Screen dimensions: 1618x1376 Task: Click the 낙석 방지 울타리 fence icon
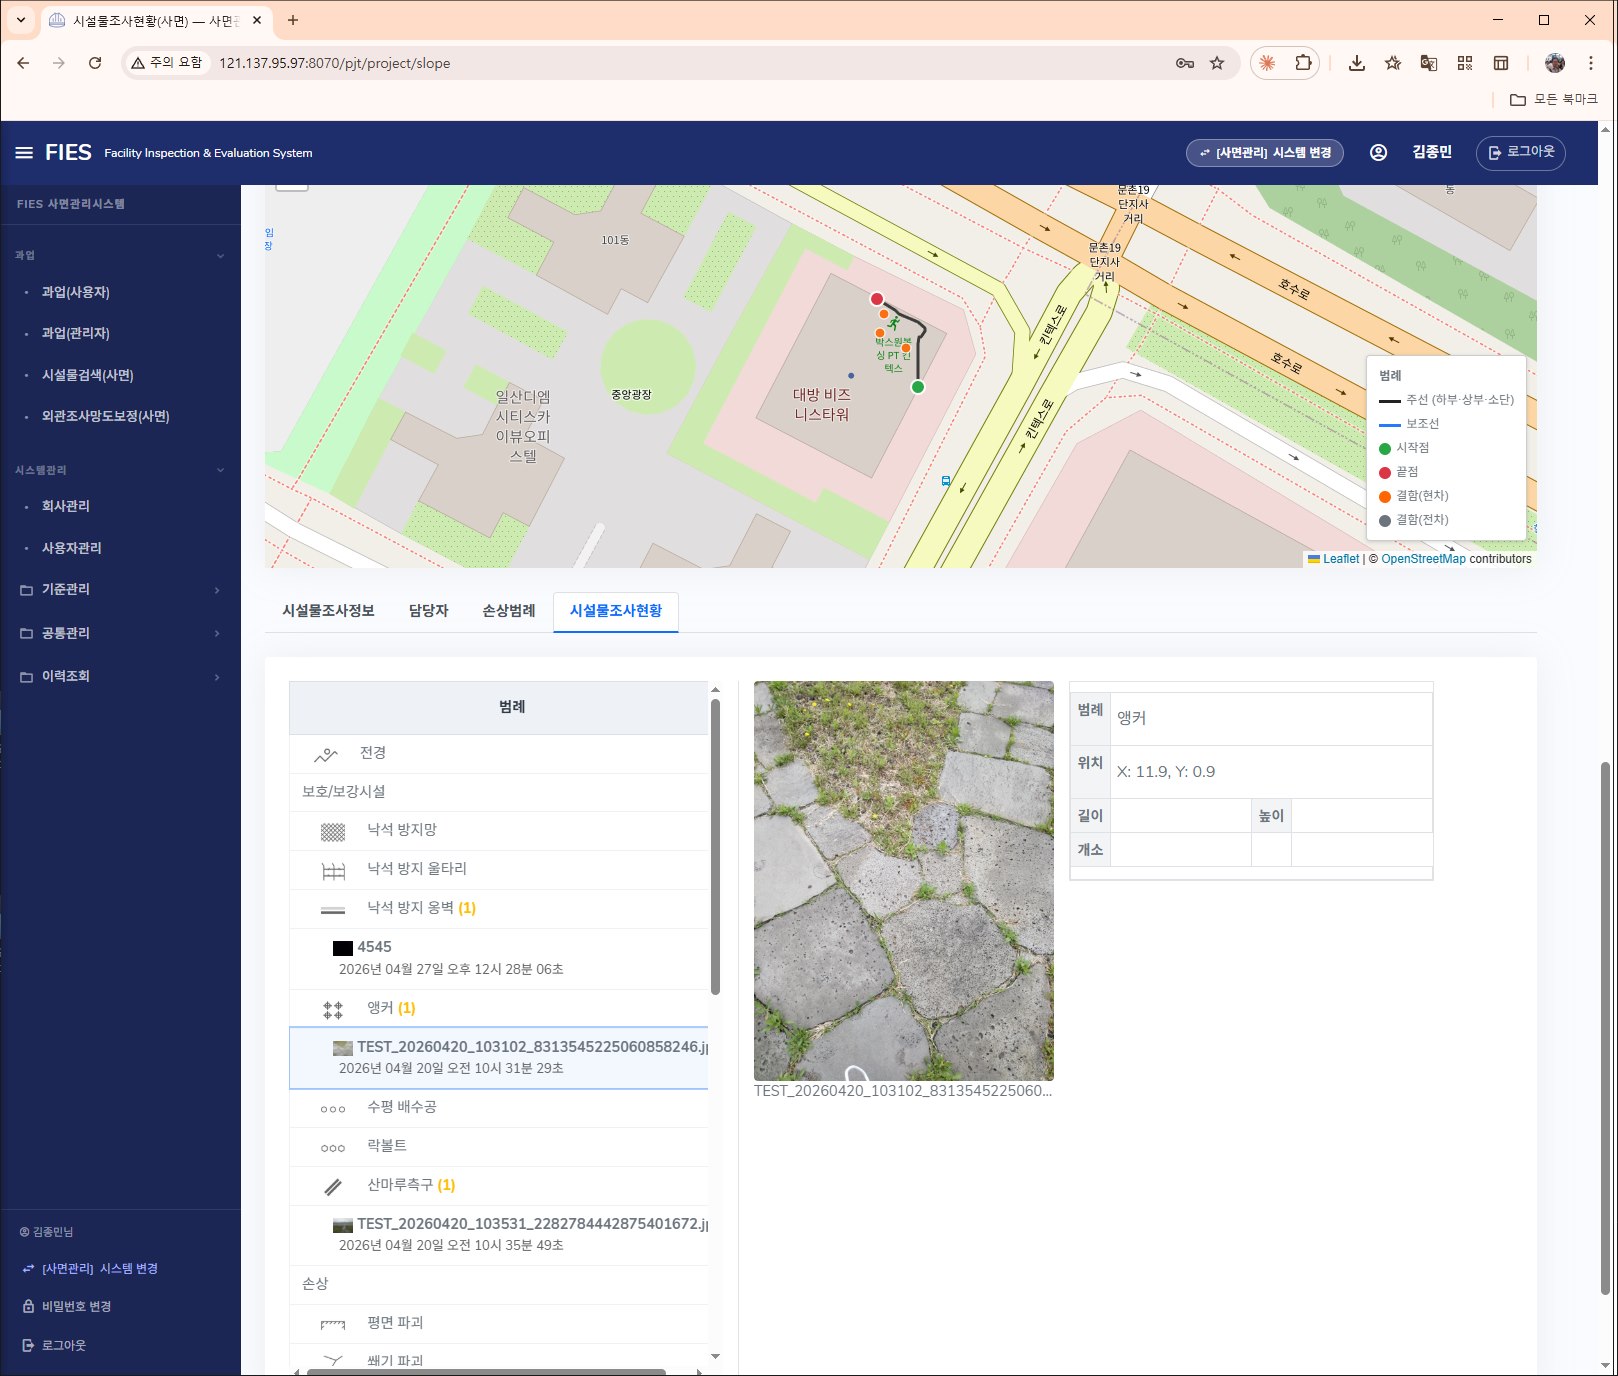(x=333, y=870)
